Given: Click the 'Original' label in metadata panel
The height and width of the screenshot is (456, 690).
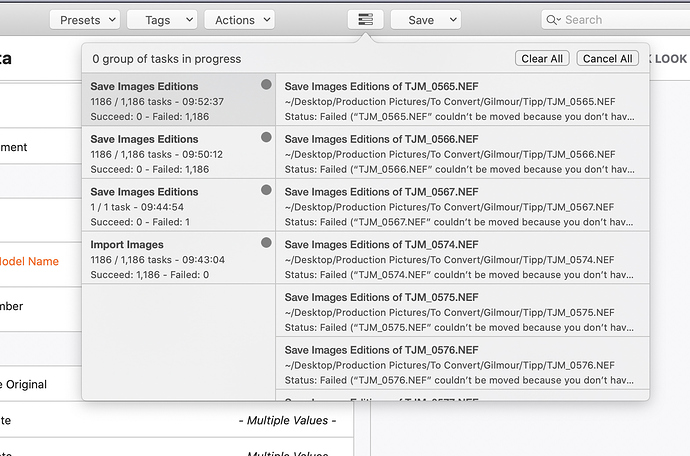Looking at the screenshot, I should click(23, 385).
